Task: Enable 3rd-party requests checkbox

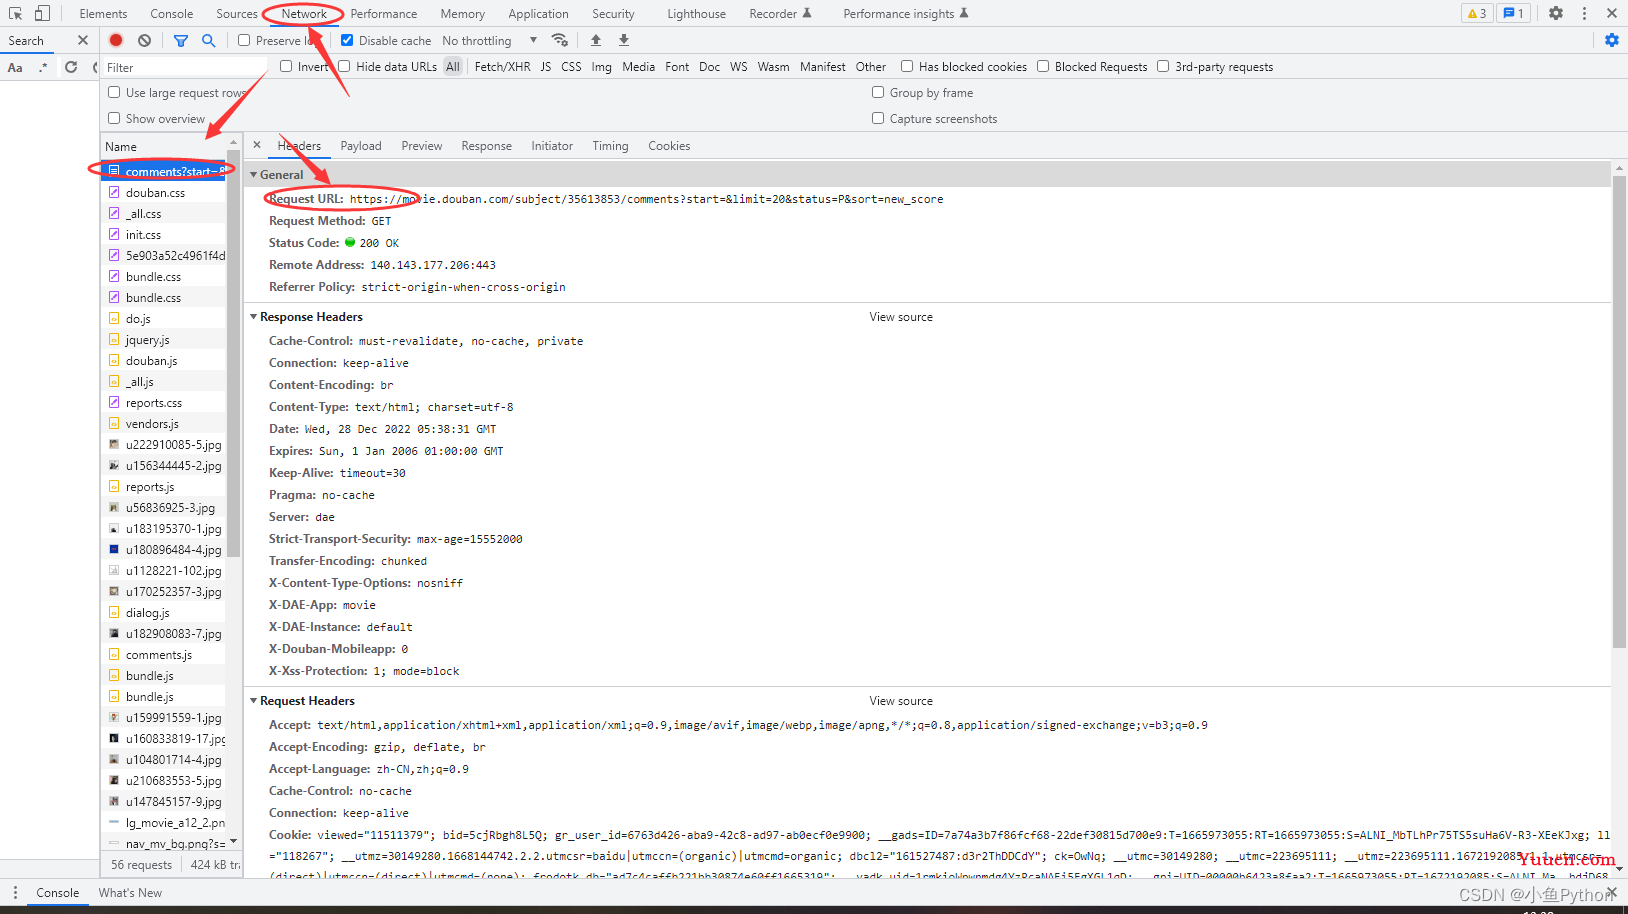Action: coord(1163,66)
